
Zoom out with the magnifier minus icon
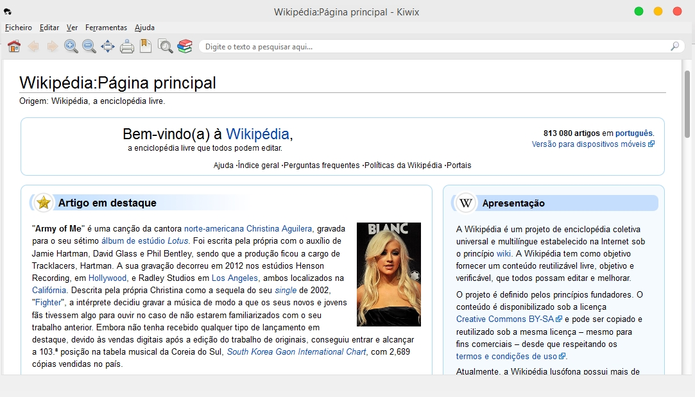click(x=89, y=46)
